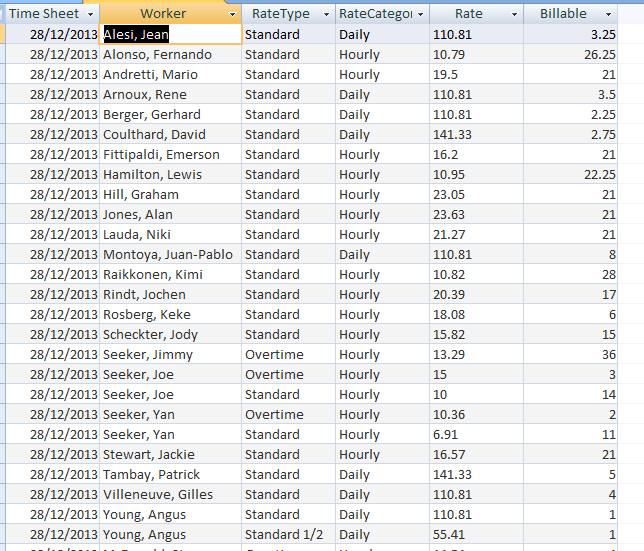Click the 'Scheckter, Jody' worker cell
This screenshot has height=551, width=644.
[170, 334]
